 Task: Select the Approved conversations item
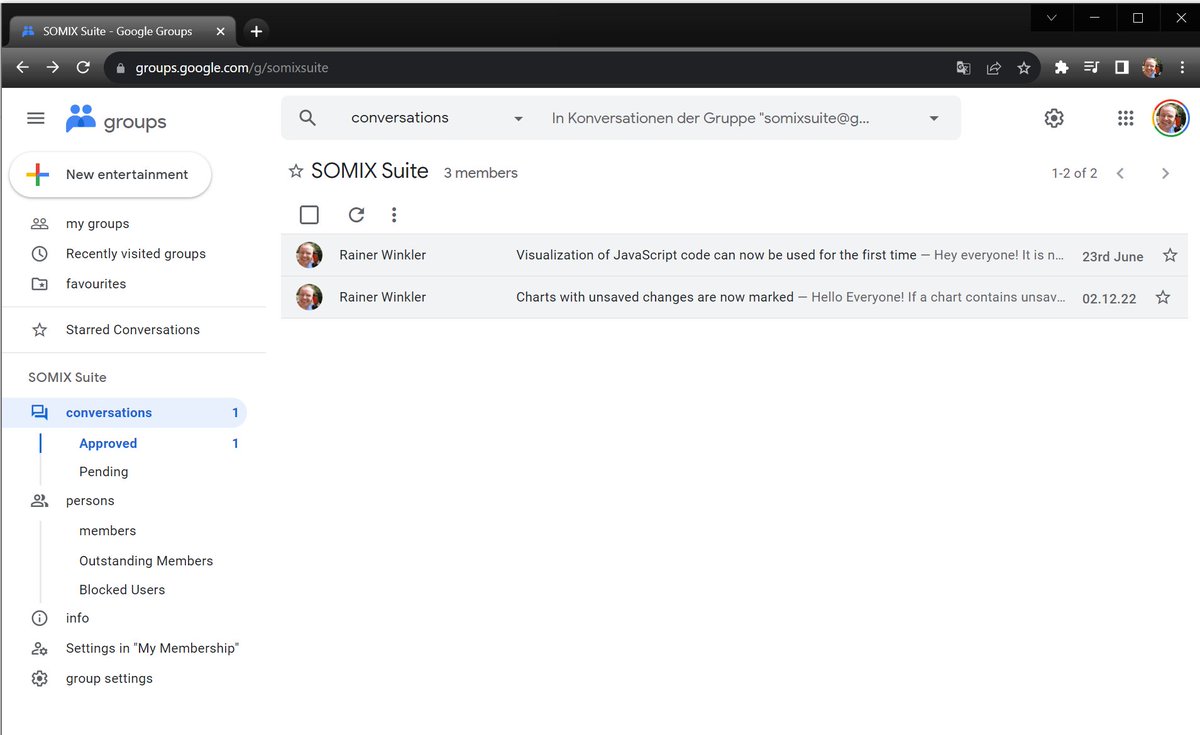coord(108,443)
